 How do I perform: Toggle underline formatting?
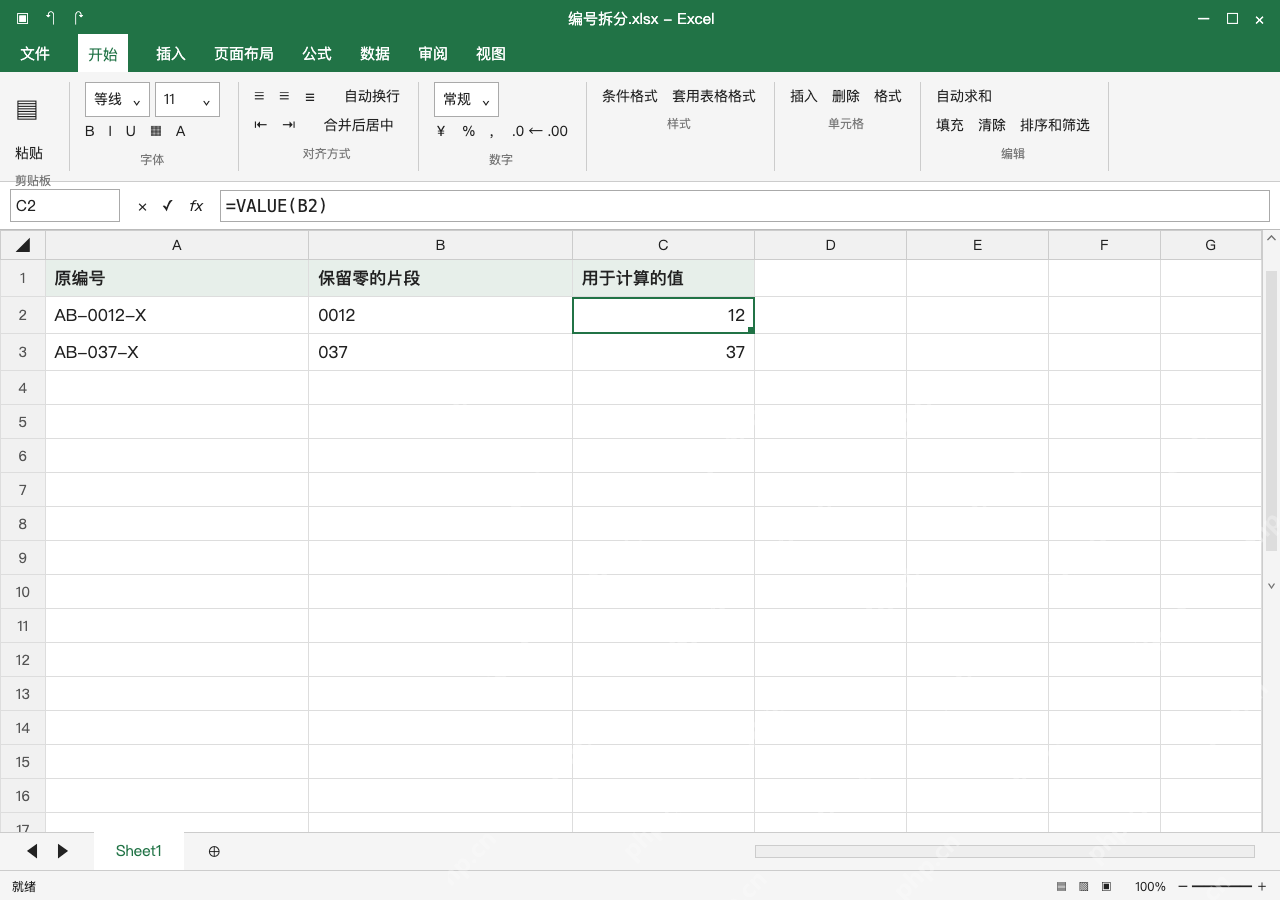point(130,131)
